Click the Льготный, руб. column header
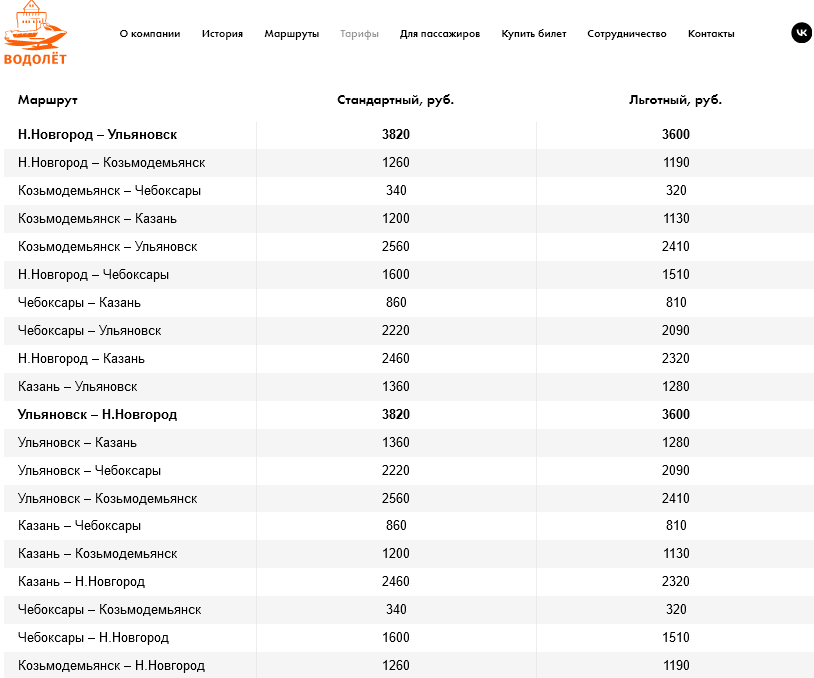This screenshot has height=678, width=814. (675, 100)
